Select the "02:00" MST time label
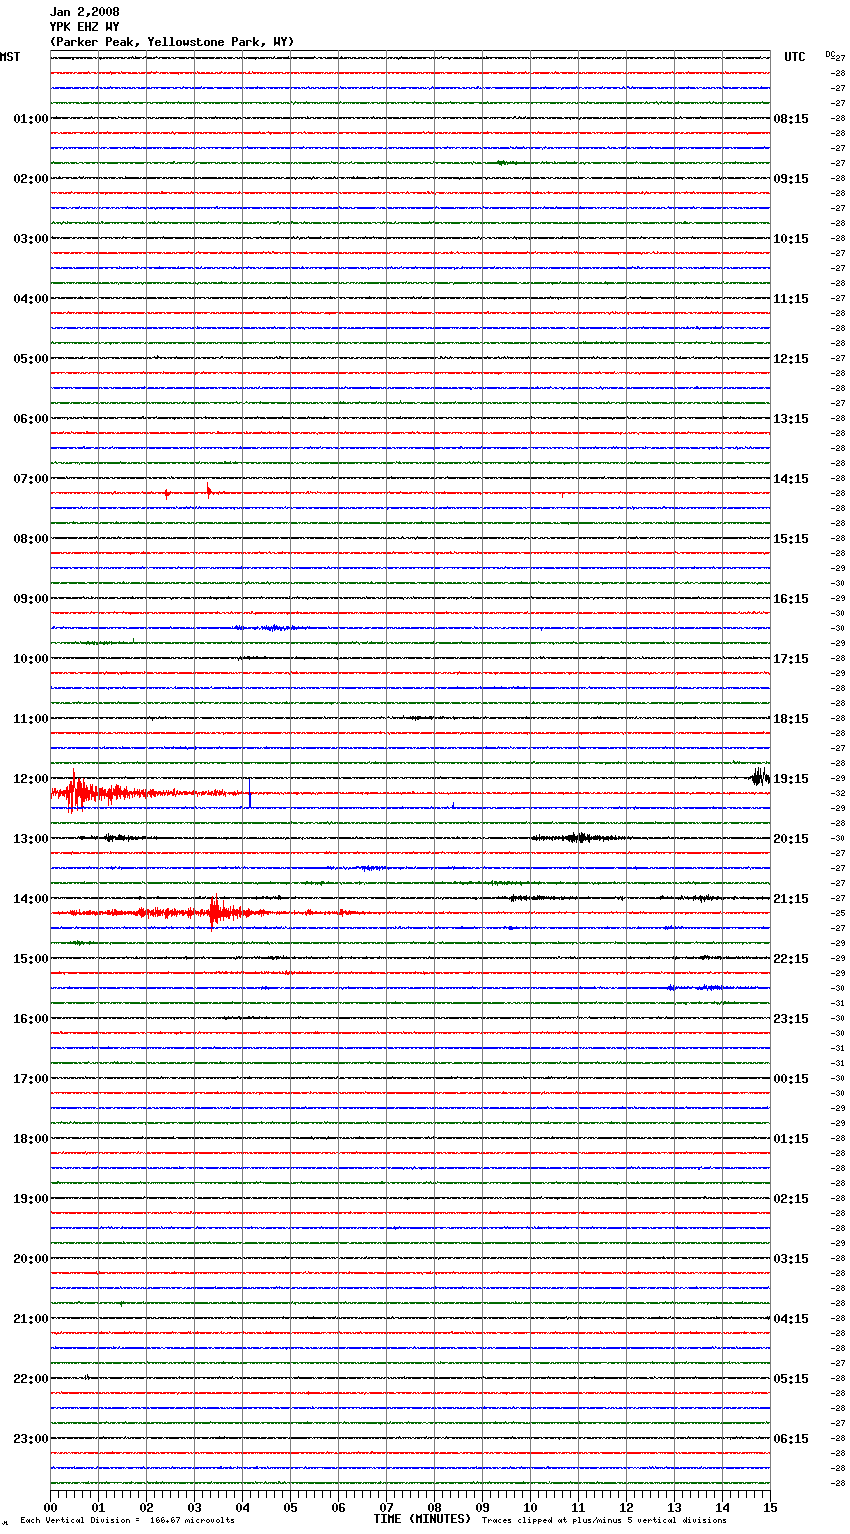This screenshot has height=1534, width=850. pyautogui.click(x=30, y=179)
